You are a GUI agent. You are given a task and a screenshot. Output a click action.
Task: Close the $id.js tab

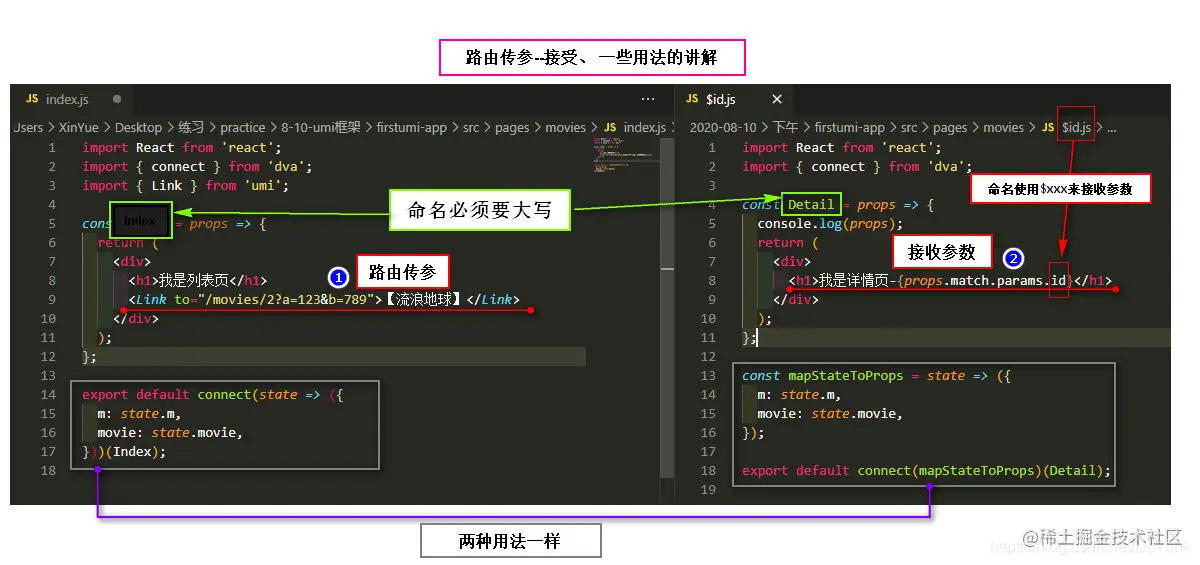[x=777, y=99]
